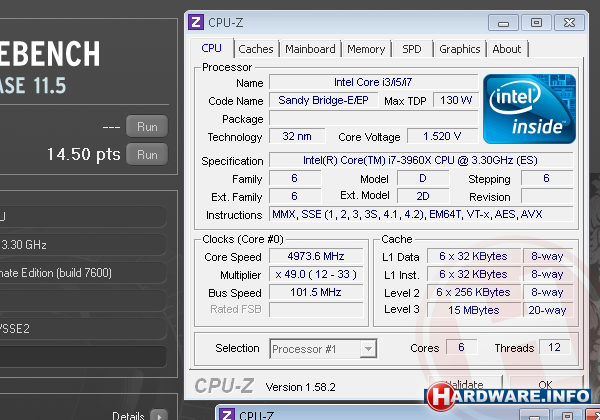This screenshot has width=600, height=420.
Task: Click the Validate button
Action: (x=465, y=384)
